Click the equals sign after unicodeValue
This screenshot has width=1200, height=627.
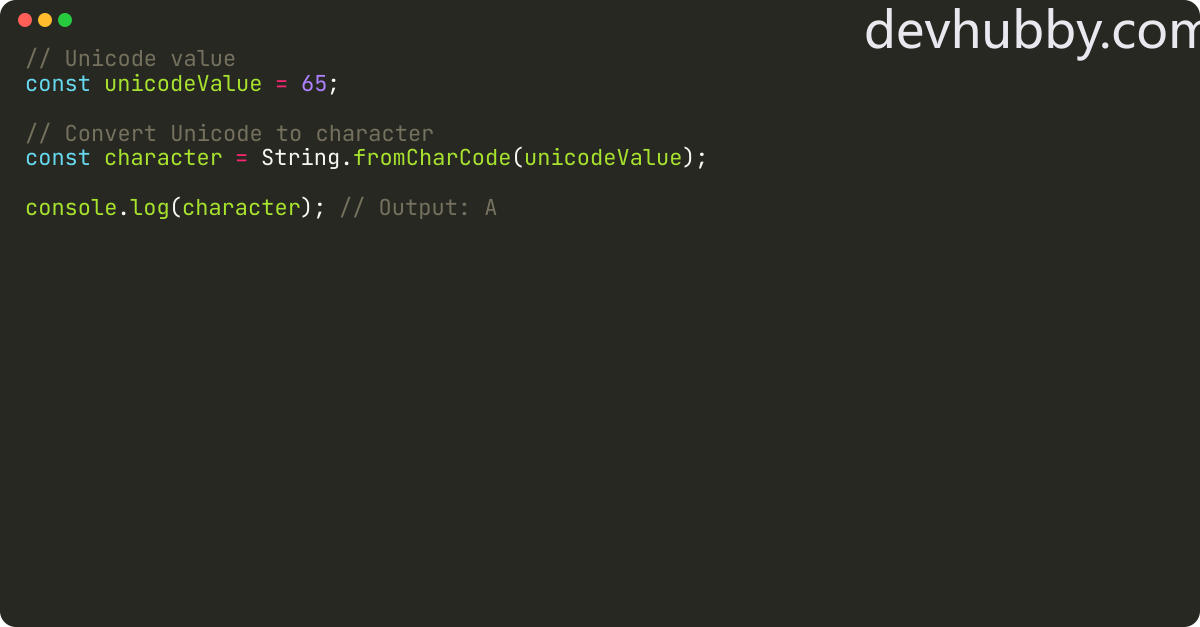tap(281, 85)
